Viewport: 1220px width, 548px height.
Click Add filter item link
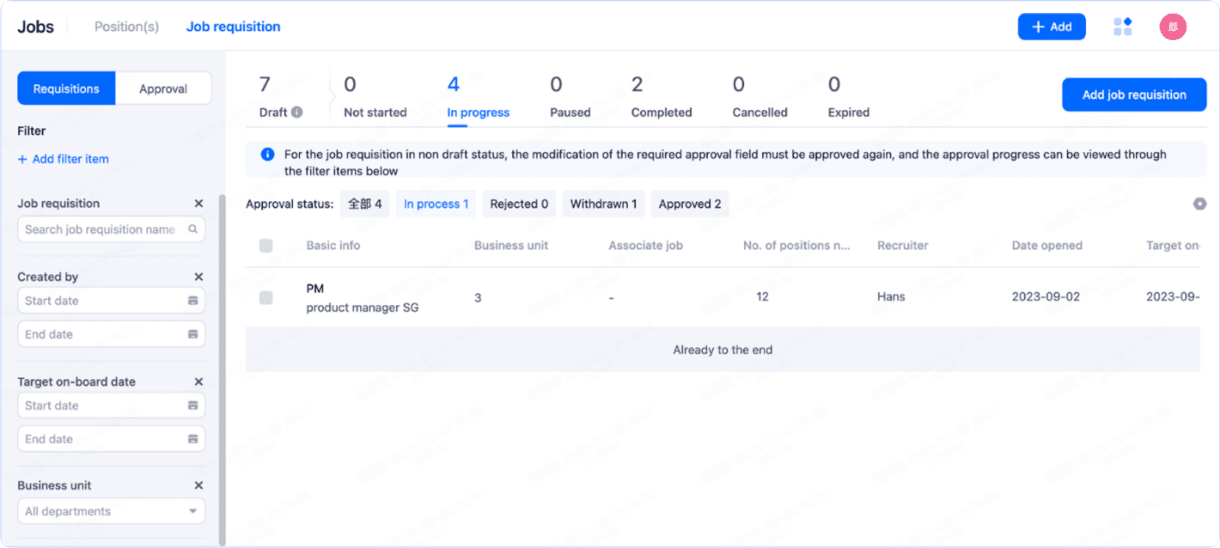point(63,159)
